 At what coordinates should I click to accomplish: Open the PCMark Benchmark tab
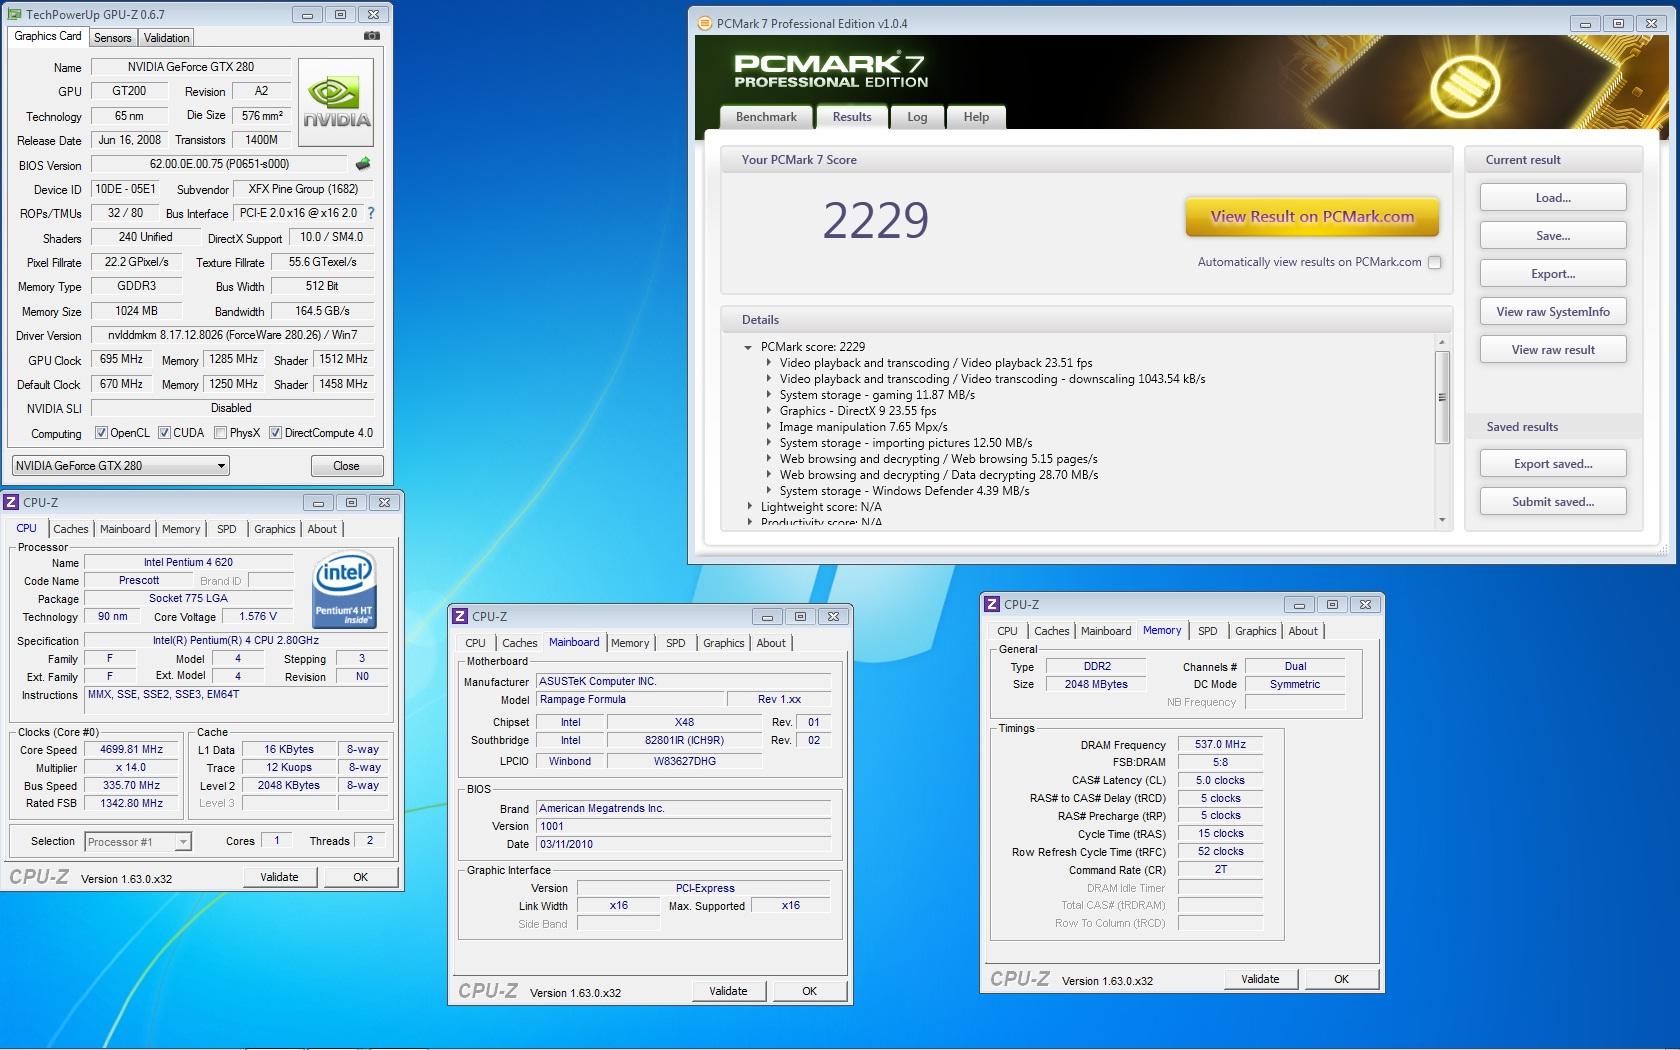click(x=766, y=117)
